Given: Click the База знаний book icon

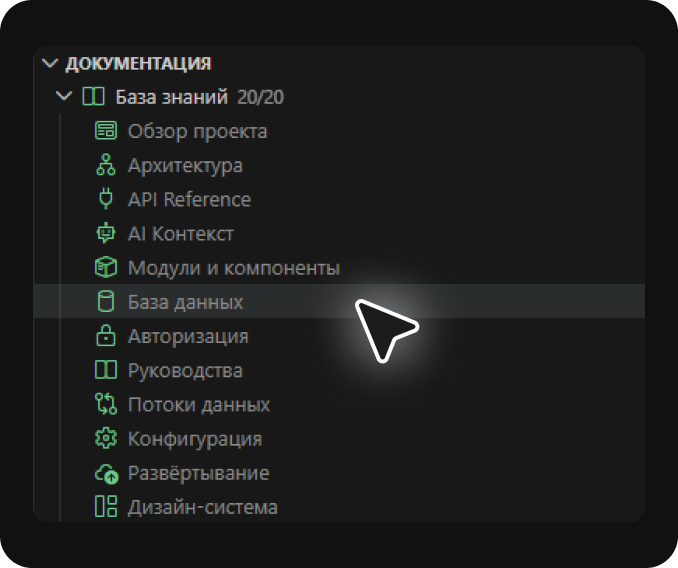Looking at the screenshot, I should (93, 97).
